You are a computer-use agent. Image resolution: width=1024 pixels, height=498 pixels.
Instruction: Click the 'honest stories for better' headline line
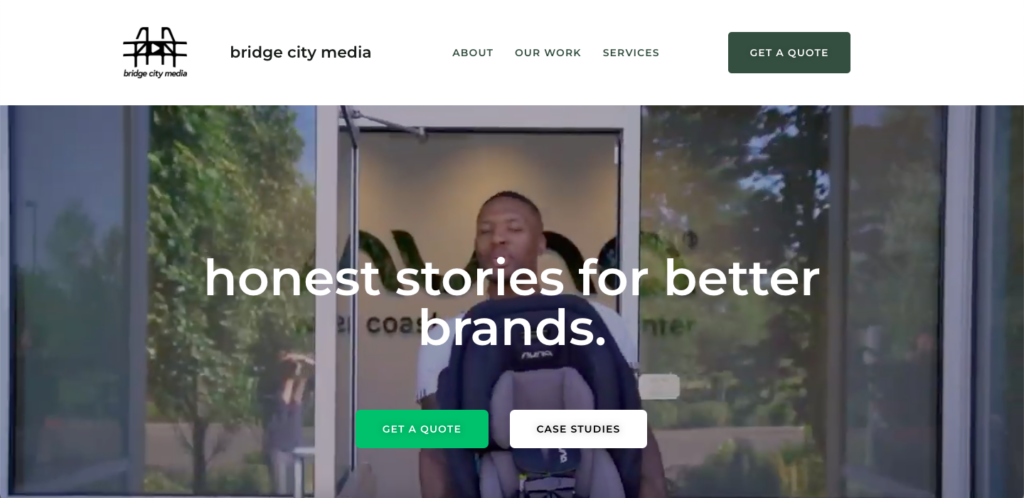(512, 278)
